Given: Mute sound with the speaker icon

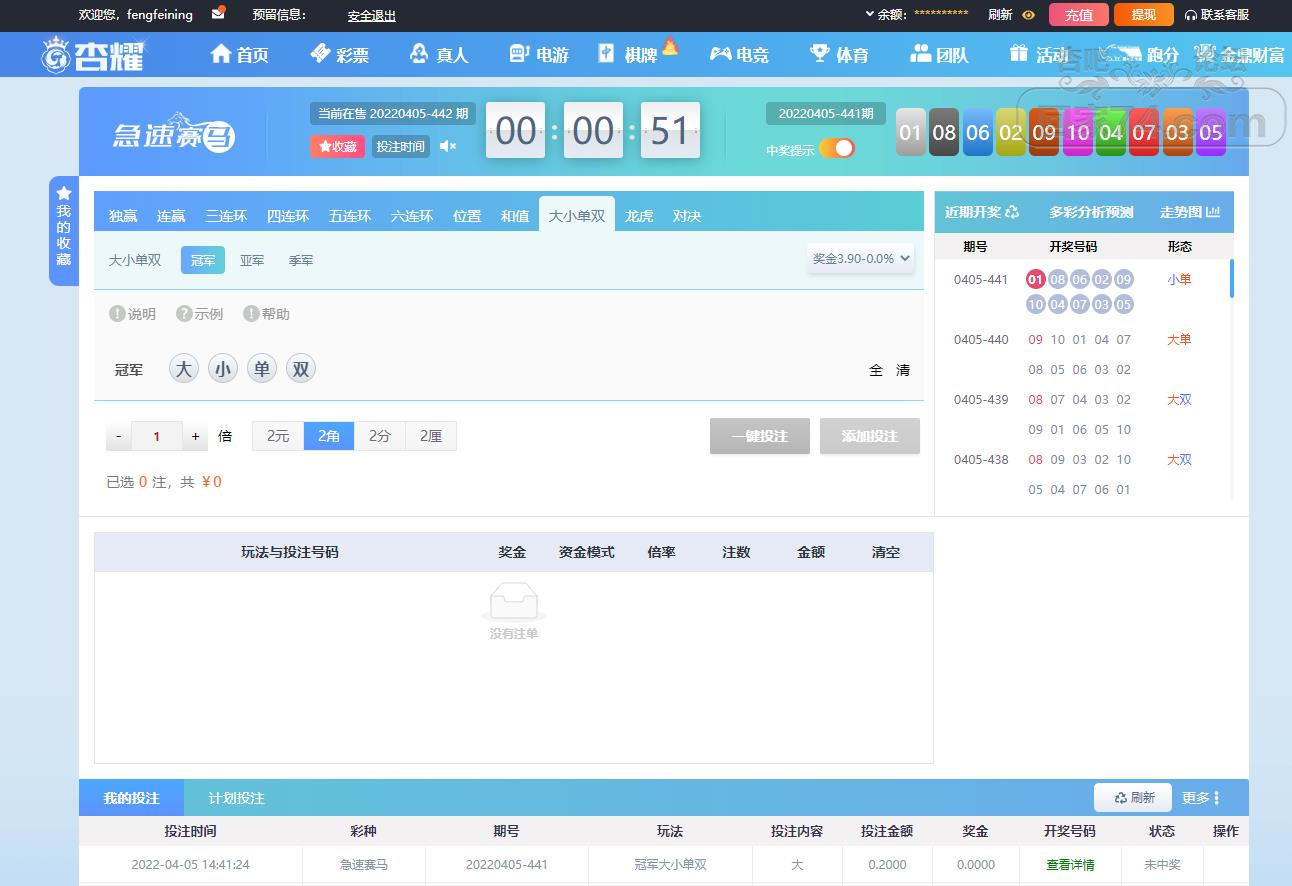Looking at the screenshot, I should [x=448, y=147].
